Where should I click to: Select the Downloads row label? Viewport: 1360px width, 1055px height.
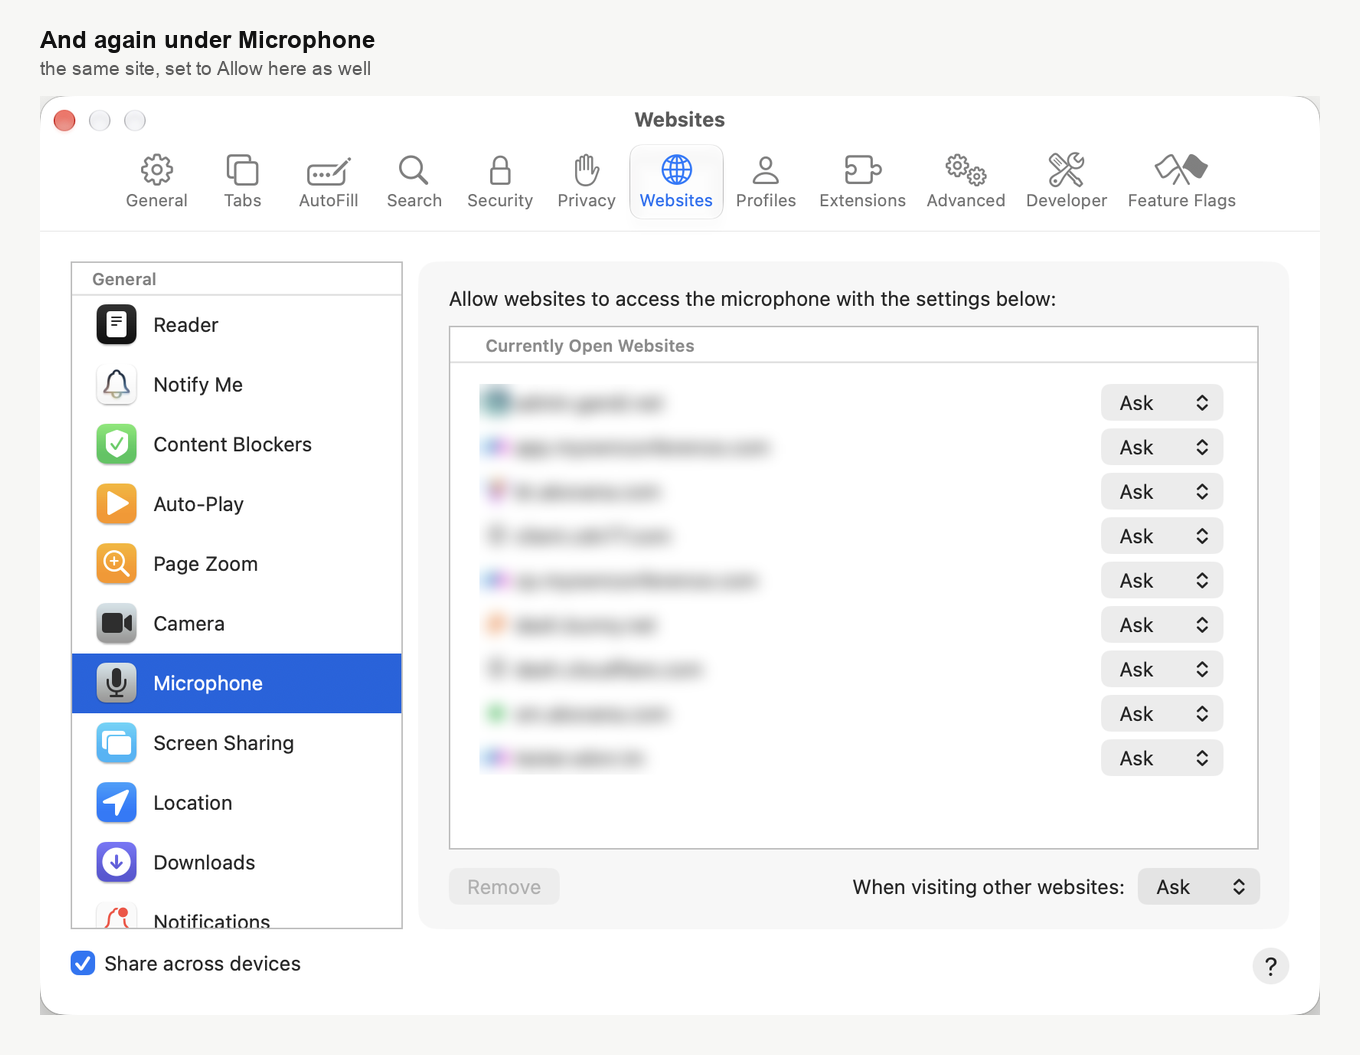204,862
